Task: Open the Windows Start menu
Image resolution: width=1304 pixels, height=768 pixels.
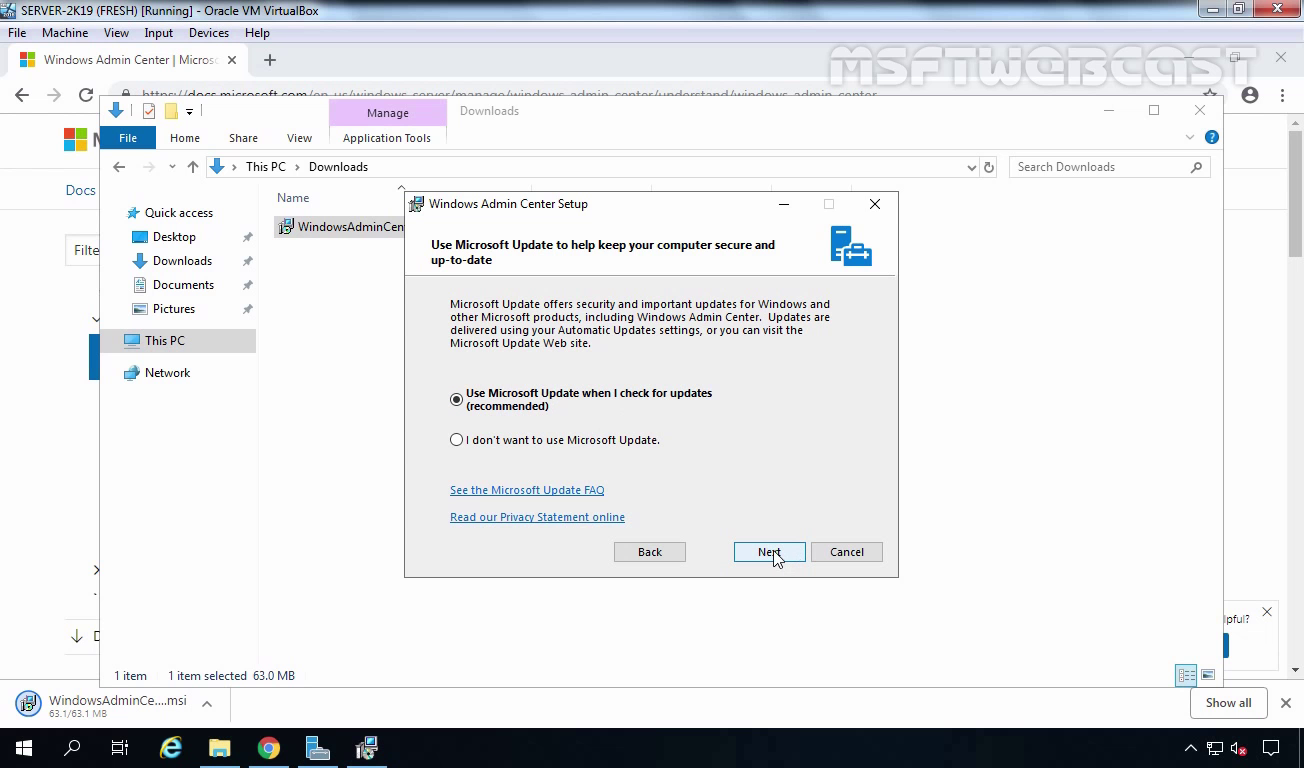Action: pyautogui.click(x=24, y=748)
